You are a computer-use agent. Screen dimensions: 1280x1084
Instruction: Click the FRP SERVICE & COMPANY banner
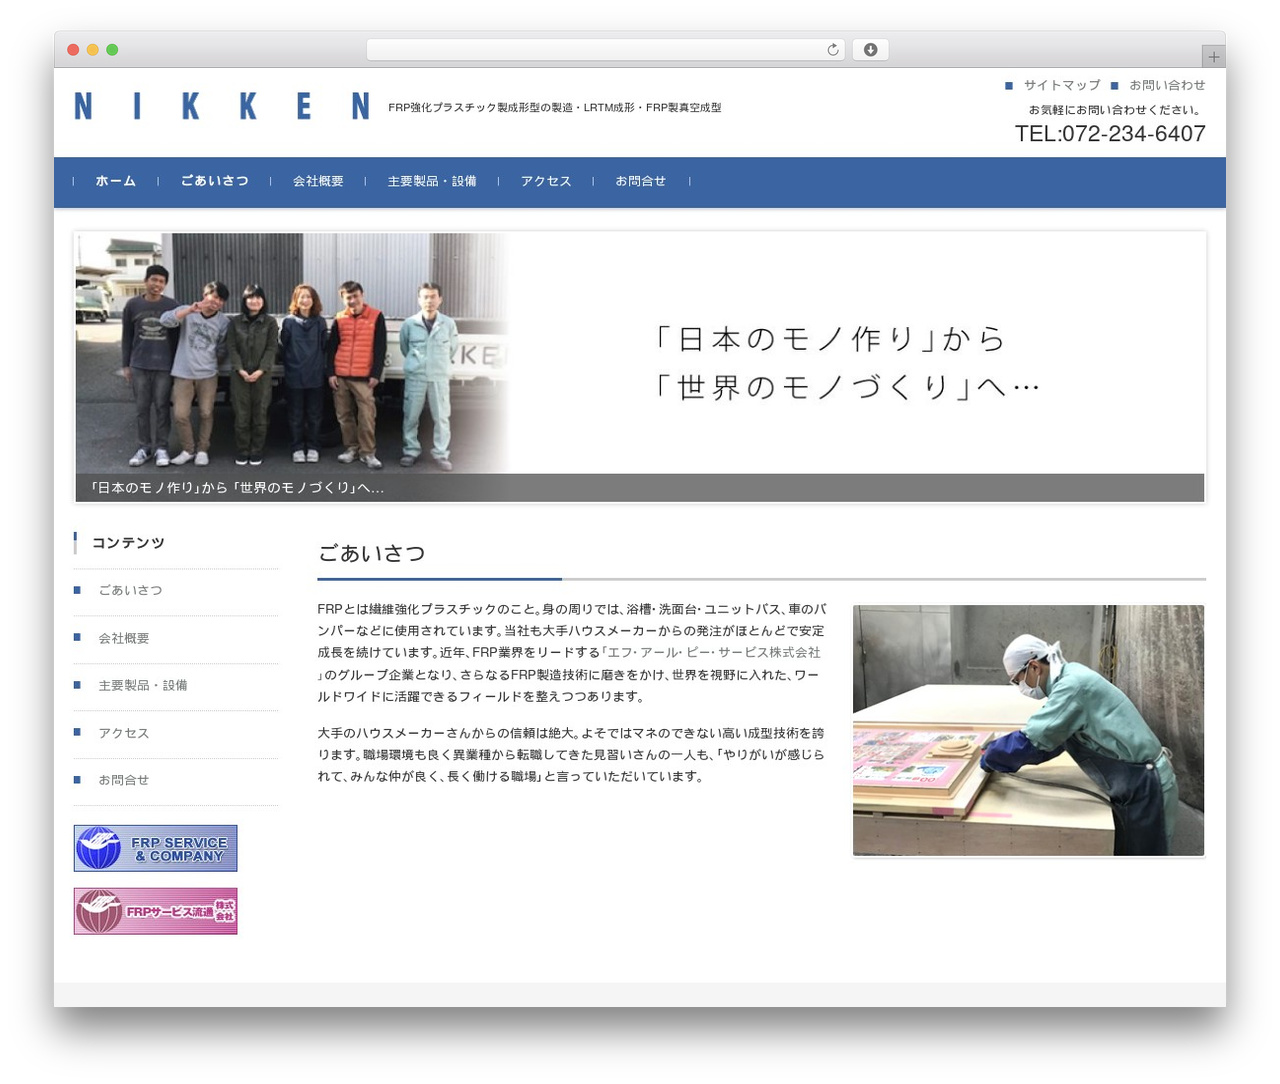click(155, 848)
